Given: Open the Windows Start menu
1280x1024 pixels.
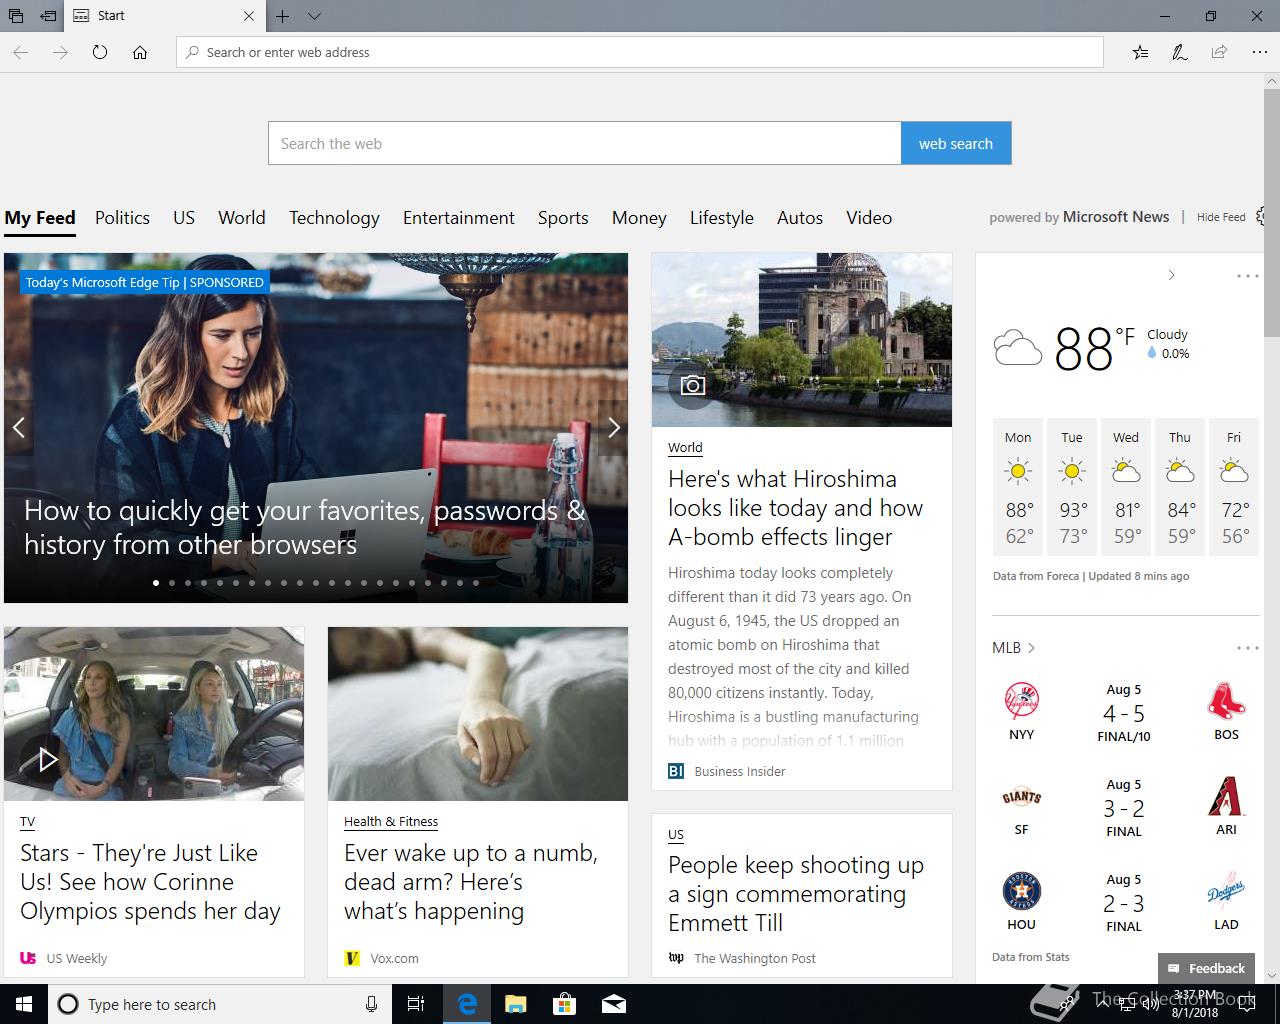Looking at the screenshot, I should pos(24,1004).
